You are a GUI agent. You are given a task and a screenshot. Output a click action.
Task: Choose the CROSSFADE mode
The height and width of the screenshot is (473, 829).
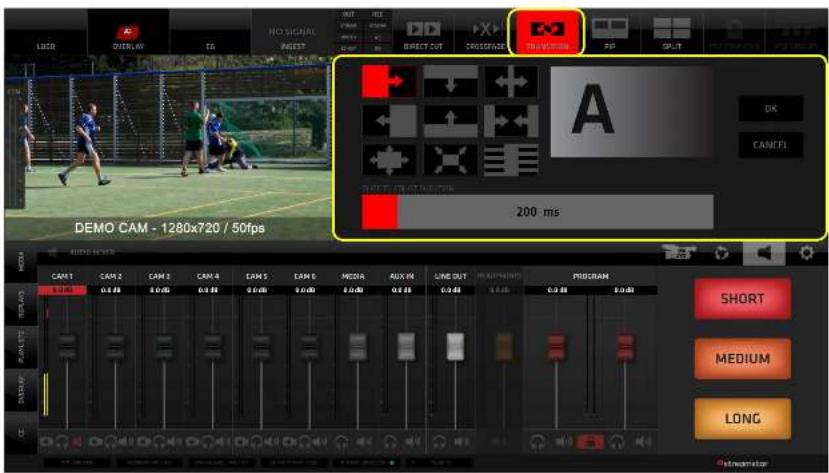485,33
